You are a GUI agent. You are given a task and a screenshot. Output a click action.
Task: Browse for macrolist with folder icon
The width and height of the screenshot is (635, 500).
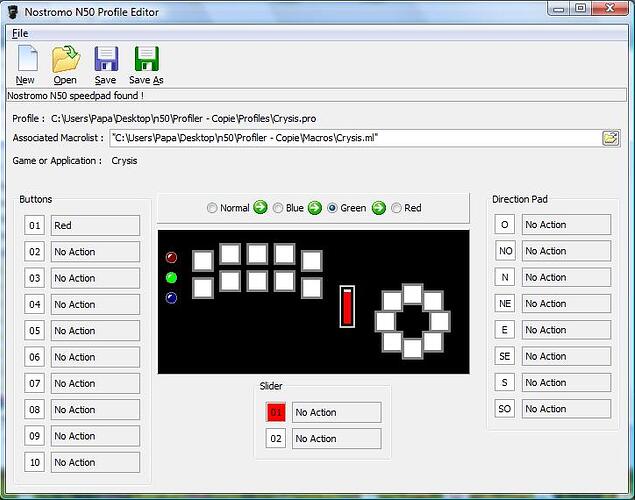pos(610,138)
